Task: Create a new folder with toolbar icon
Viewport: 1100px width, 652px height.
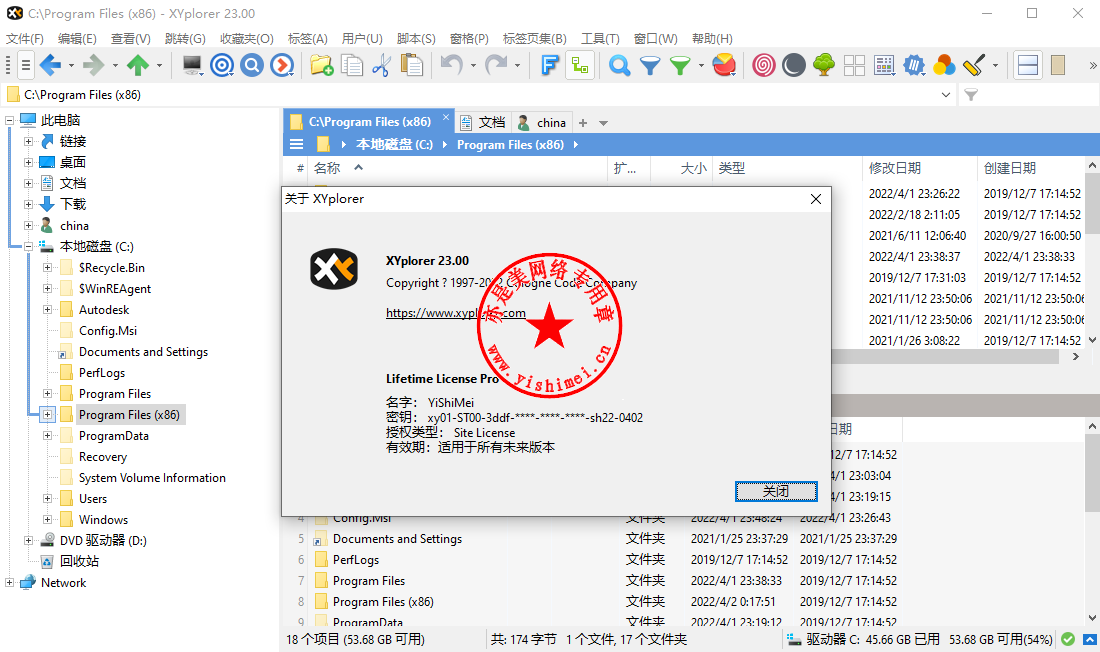Action: click(x=321, y=66)
